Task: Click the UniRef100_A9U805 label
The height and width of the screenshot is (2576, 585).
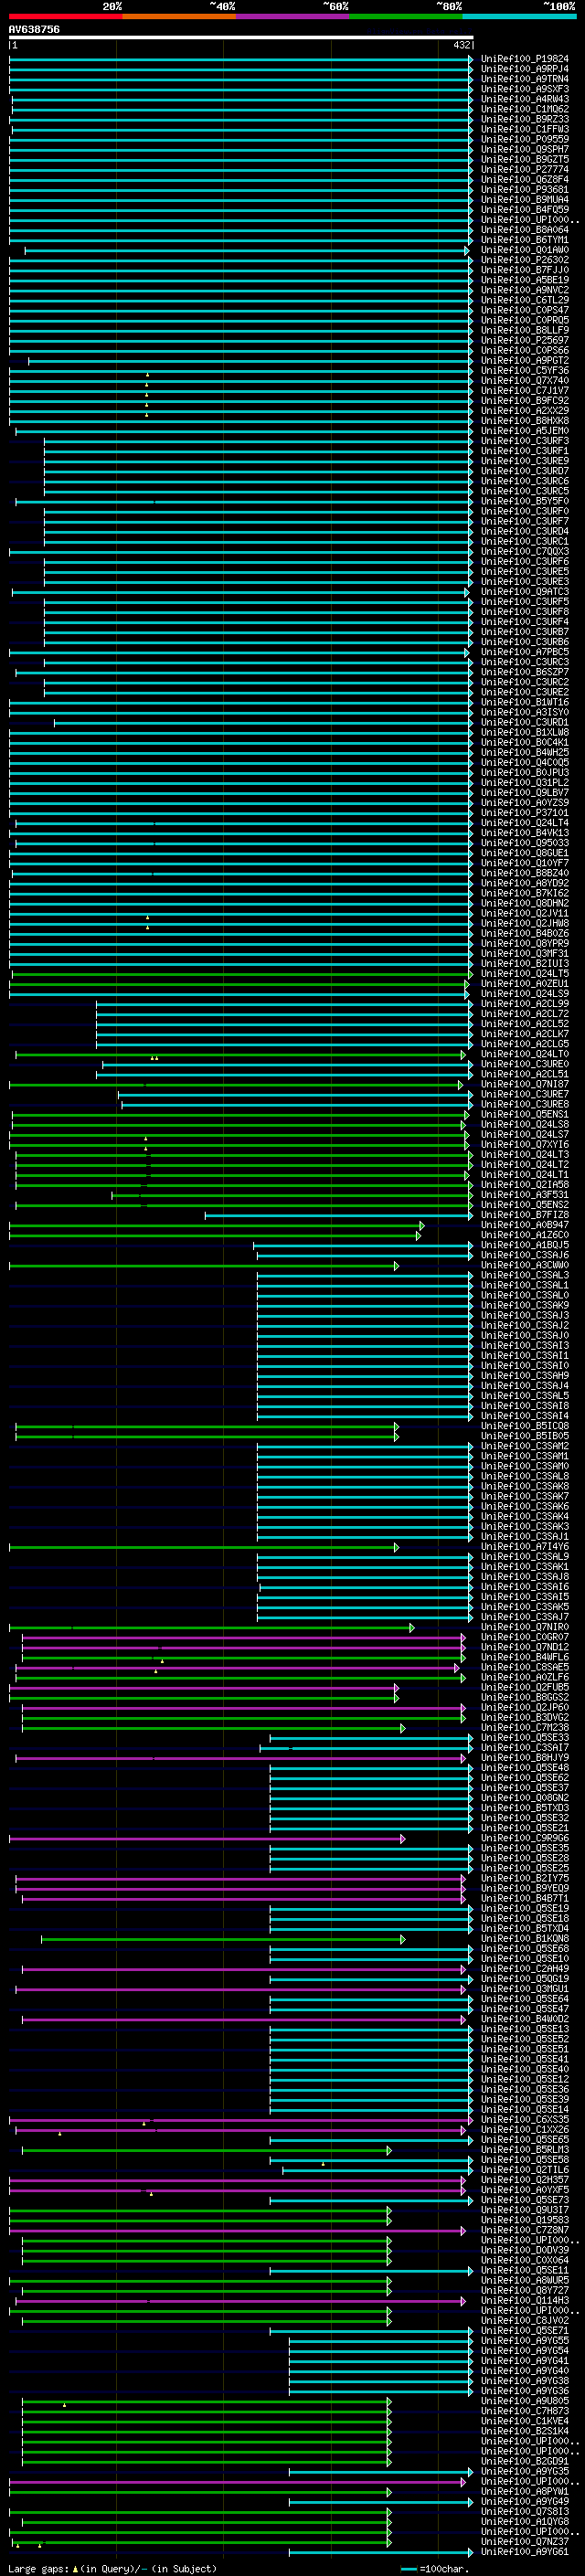Action: (x=525, y=2401)
